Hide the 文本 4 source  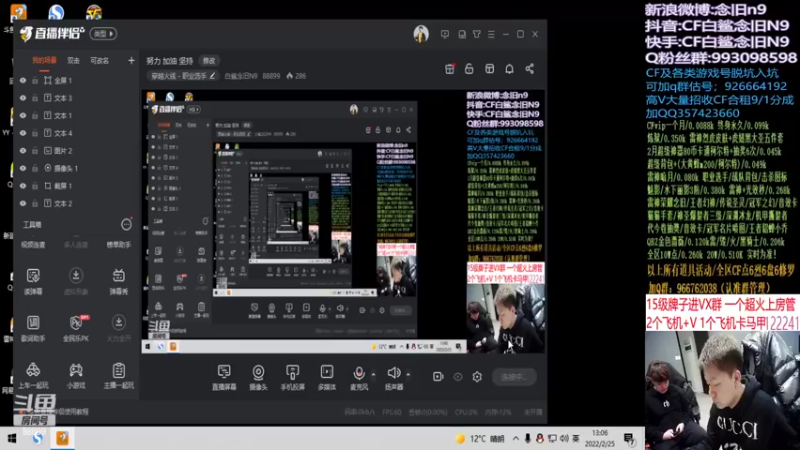pyautogui.click(x=23, y=133)
